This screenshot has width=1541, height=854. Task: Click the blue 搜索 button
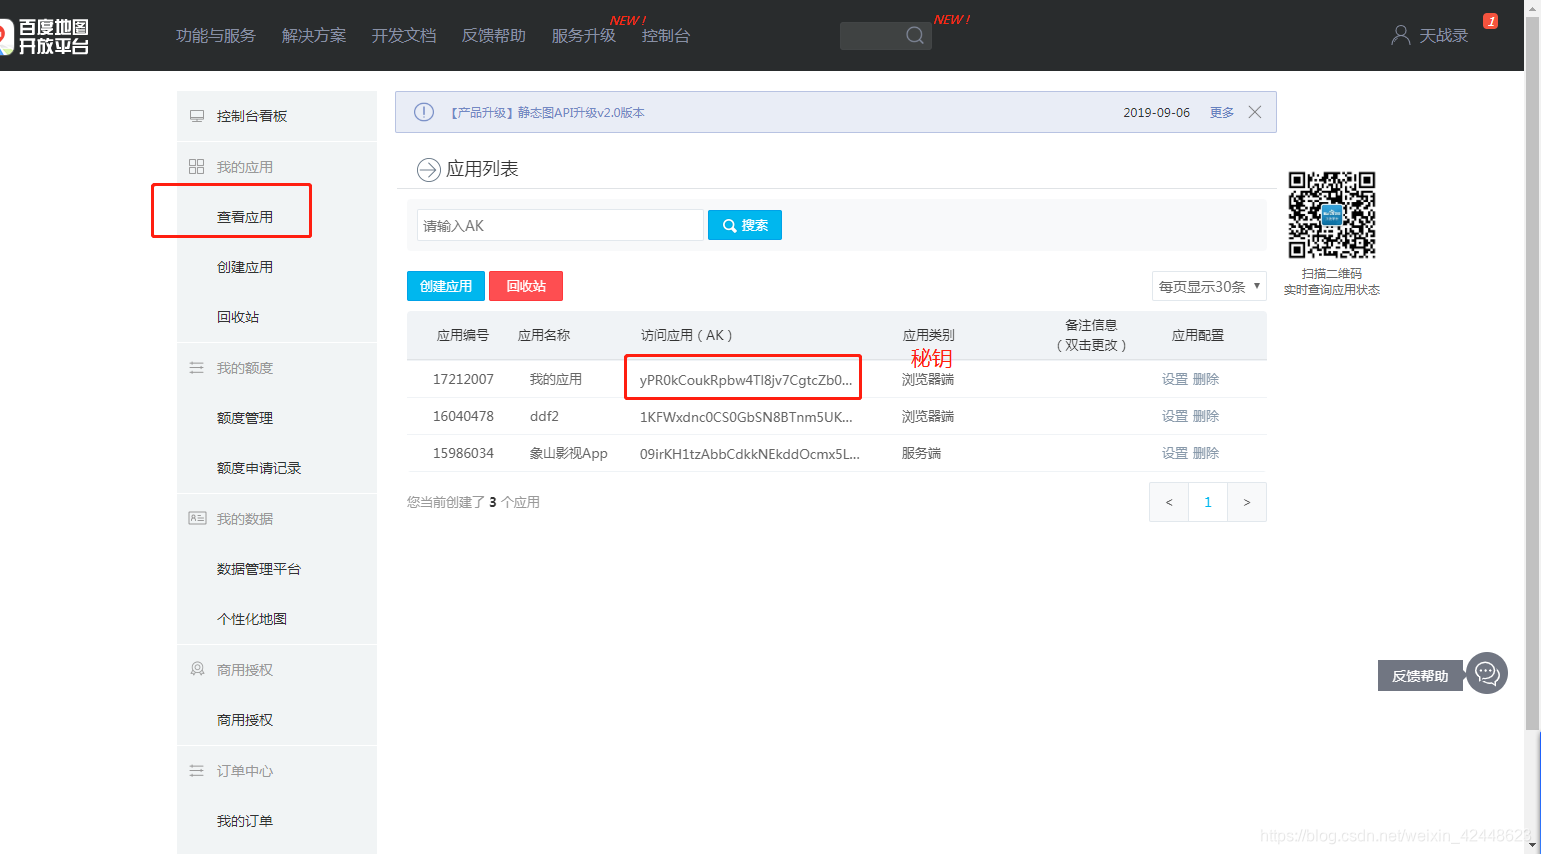745,225
